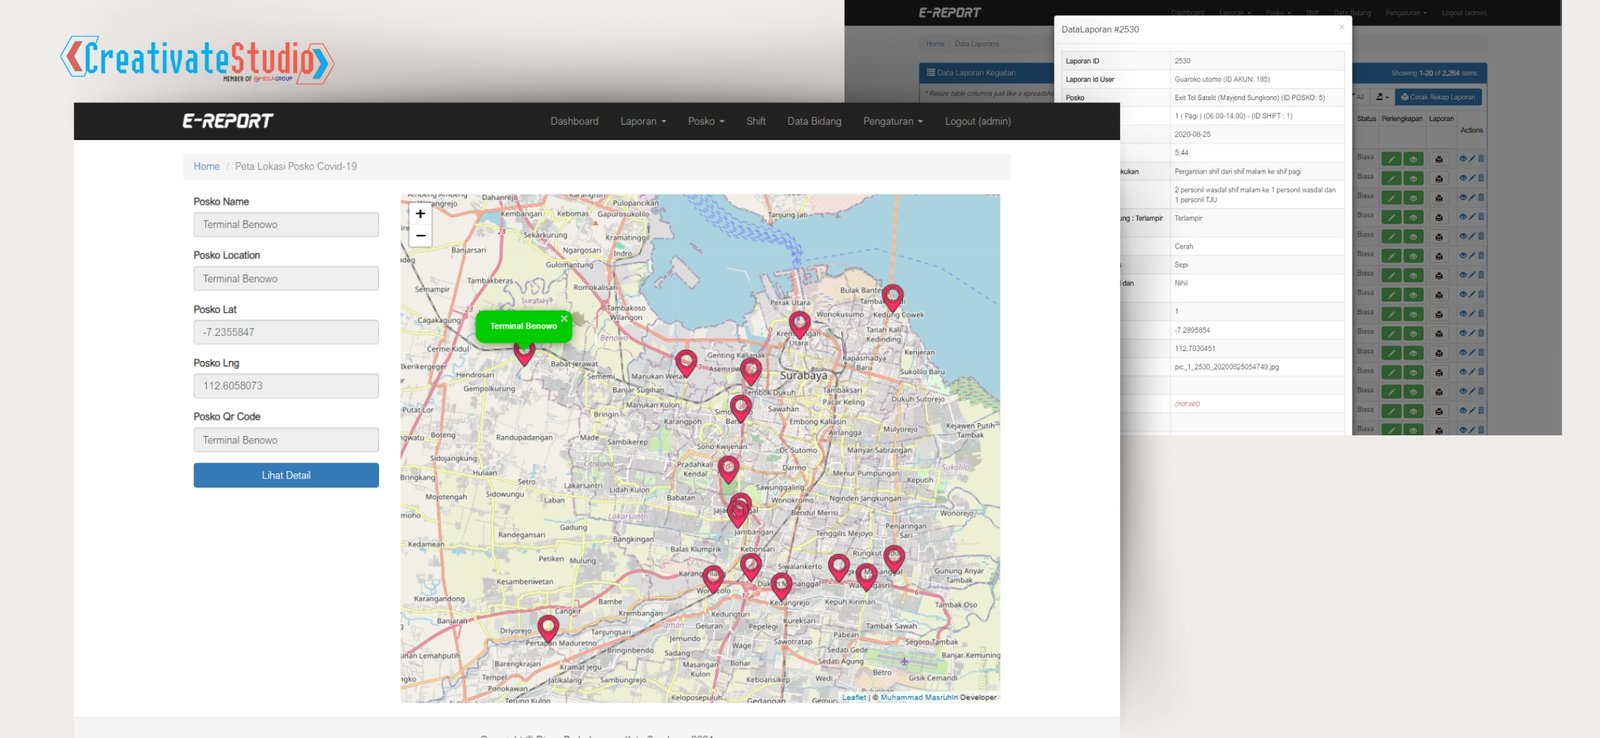Click the map marker at Manukan Wetan

(x=686, y=362)
